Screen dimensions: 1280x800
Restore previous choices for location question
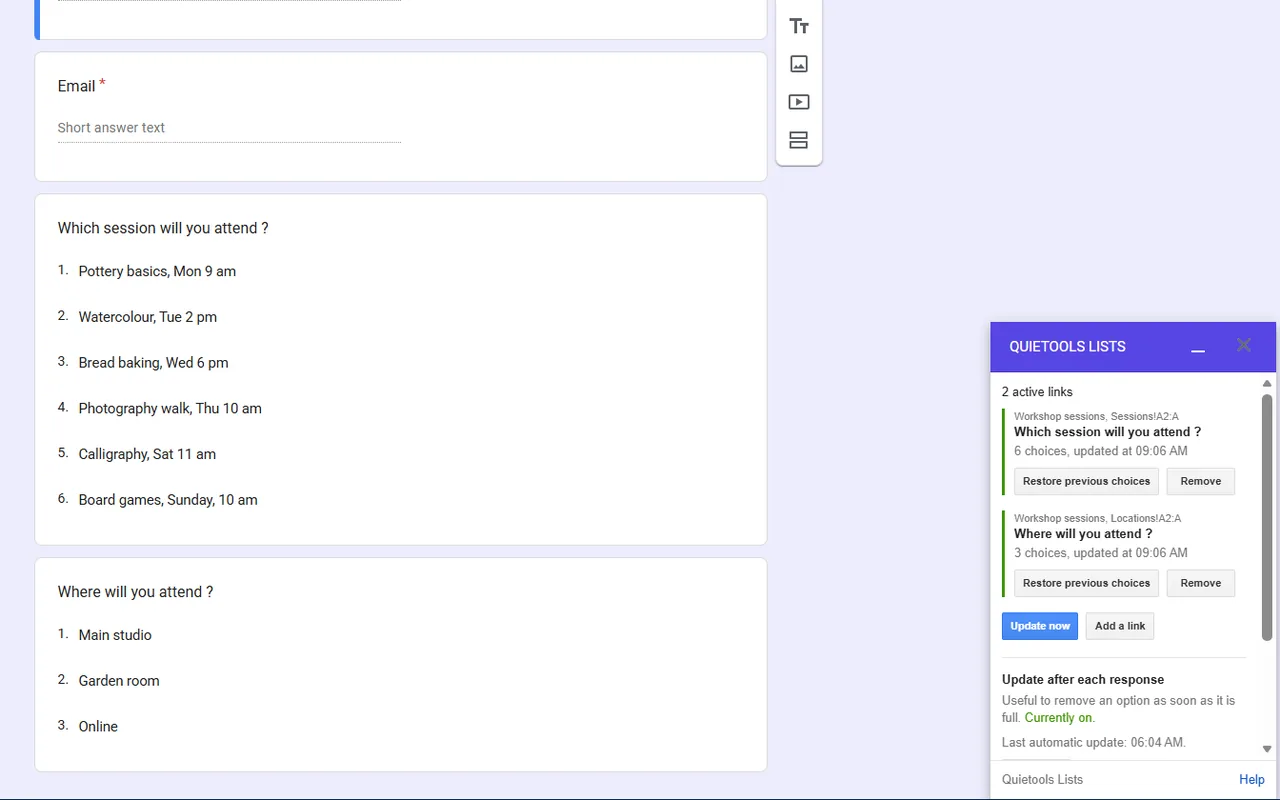click(1086, 583)
